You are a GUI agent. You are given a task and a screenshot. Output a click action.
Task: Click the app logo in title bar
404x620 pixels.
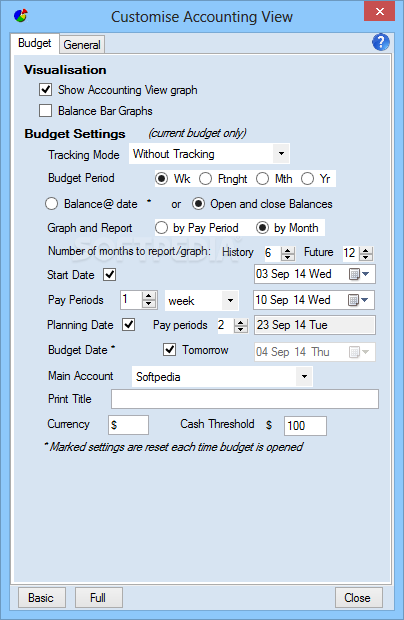[x=21, y=15]
